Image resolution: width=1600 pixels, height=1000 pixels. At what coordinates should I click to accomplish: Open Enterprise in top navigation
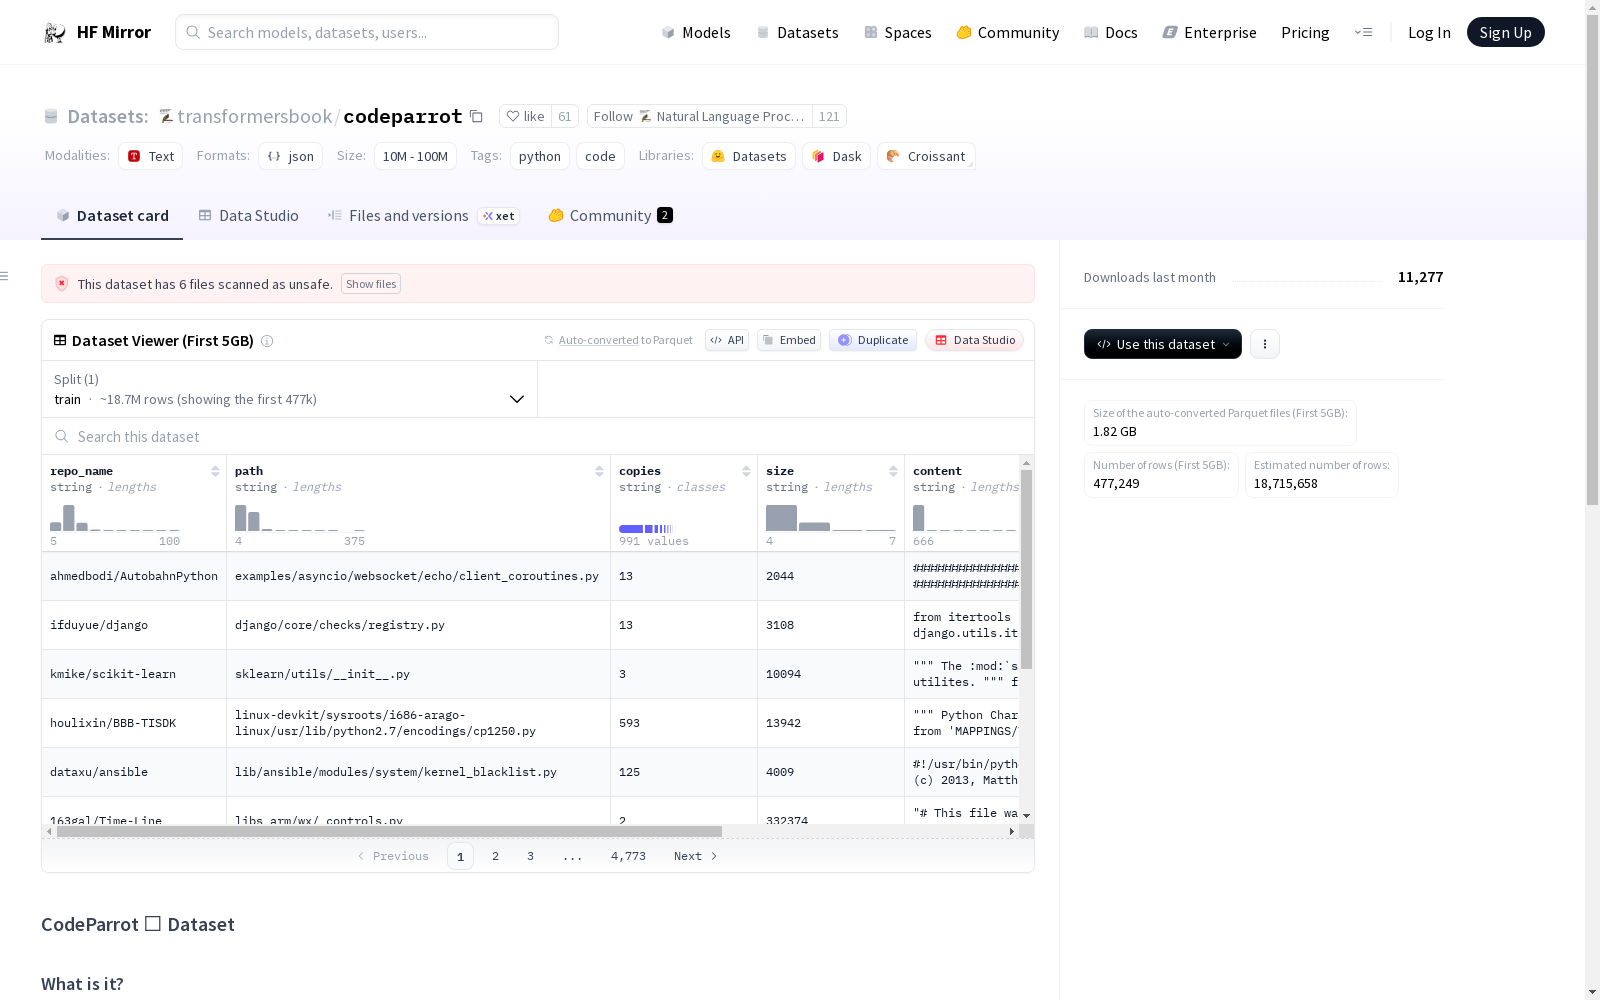pyautogui.click(x=1210, y=33)
